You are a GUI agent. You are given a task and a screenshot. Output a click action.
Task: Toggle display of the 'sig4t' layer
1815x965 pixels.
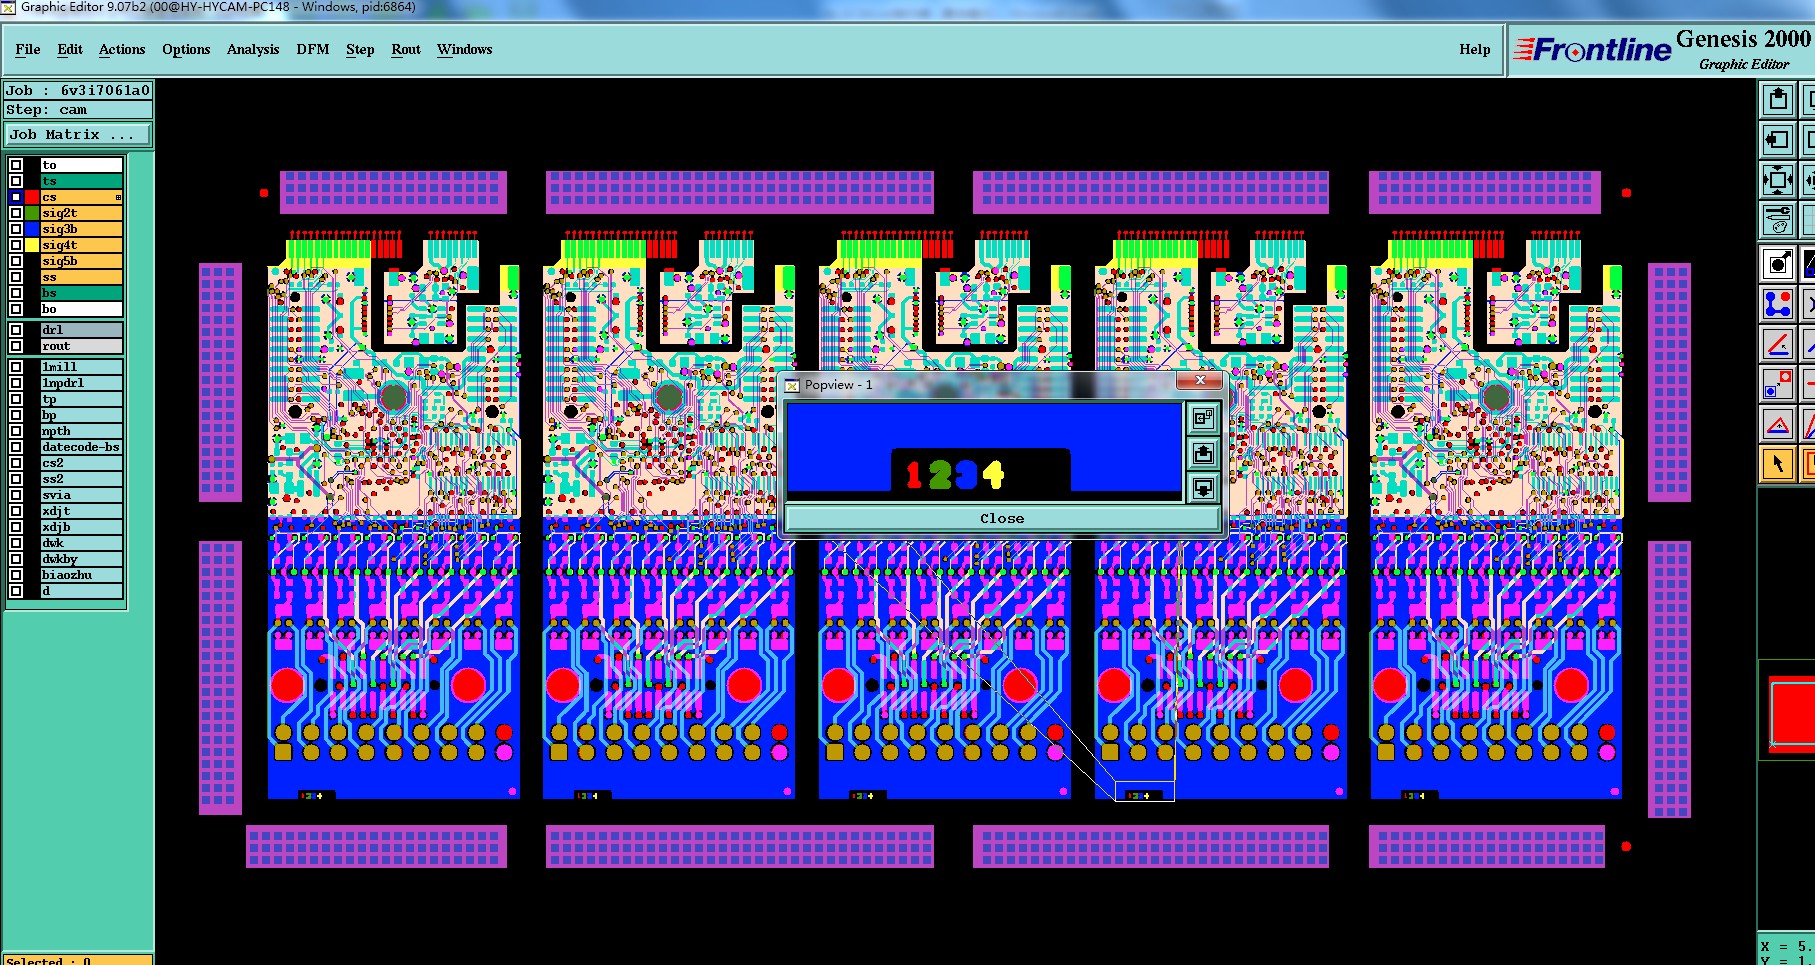click(x=16, y=245)
